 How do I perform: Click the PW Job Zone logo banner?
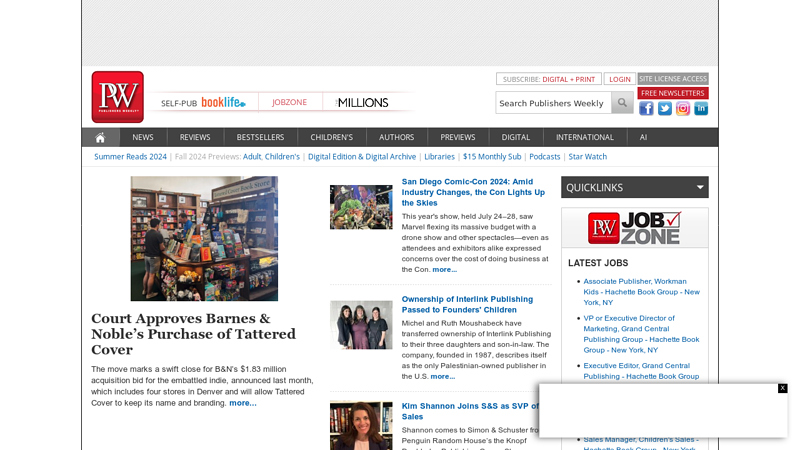[x=635, y=228]
